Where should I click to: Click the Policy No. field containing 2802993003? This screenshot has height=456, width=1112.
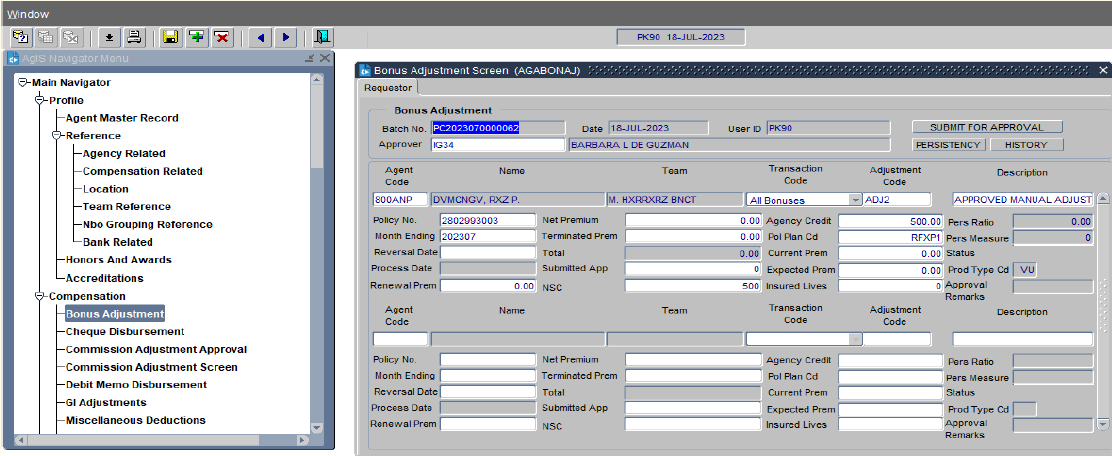[x=488, y=220]
